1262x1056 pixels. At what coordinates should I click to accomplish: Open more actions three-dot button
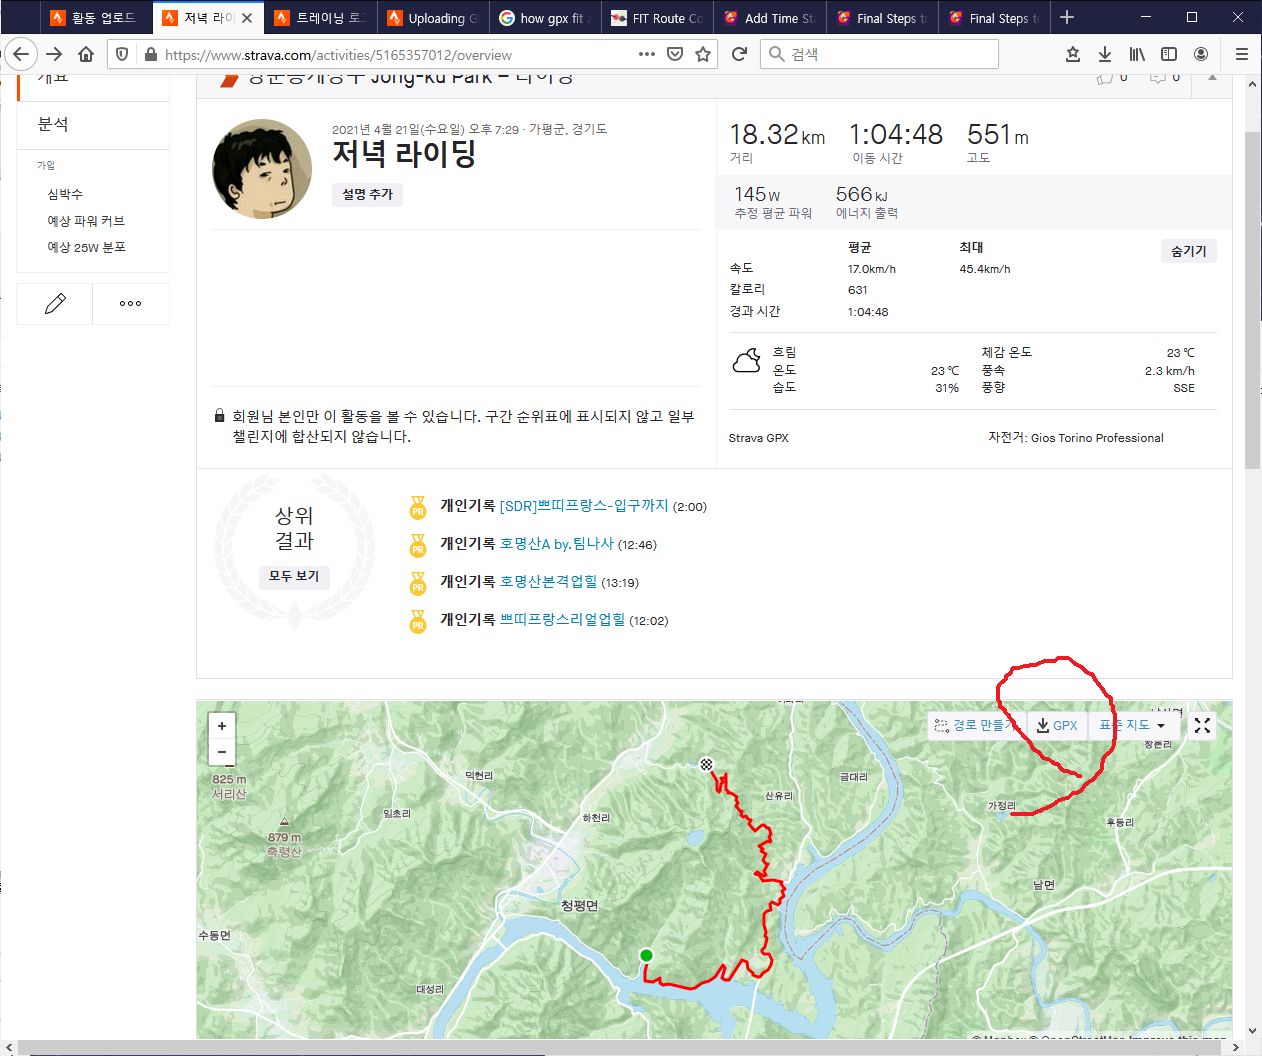(131, 303)
